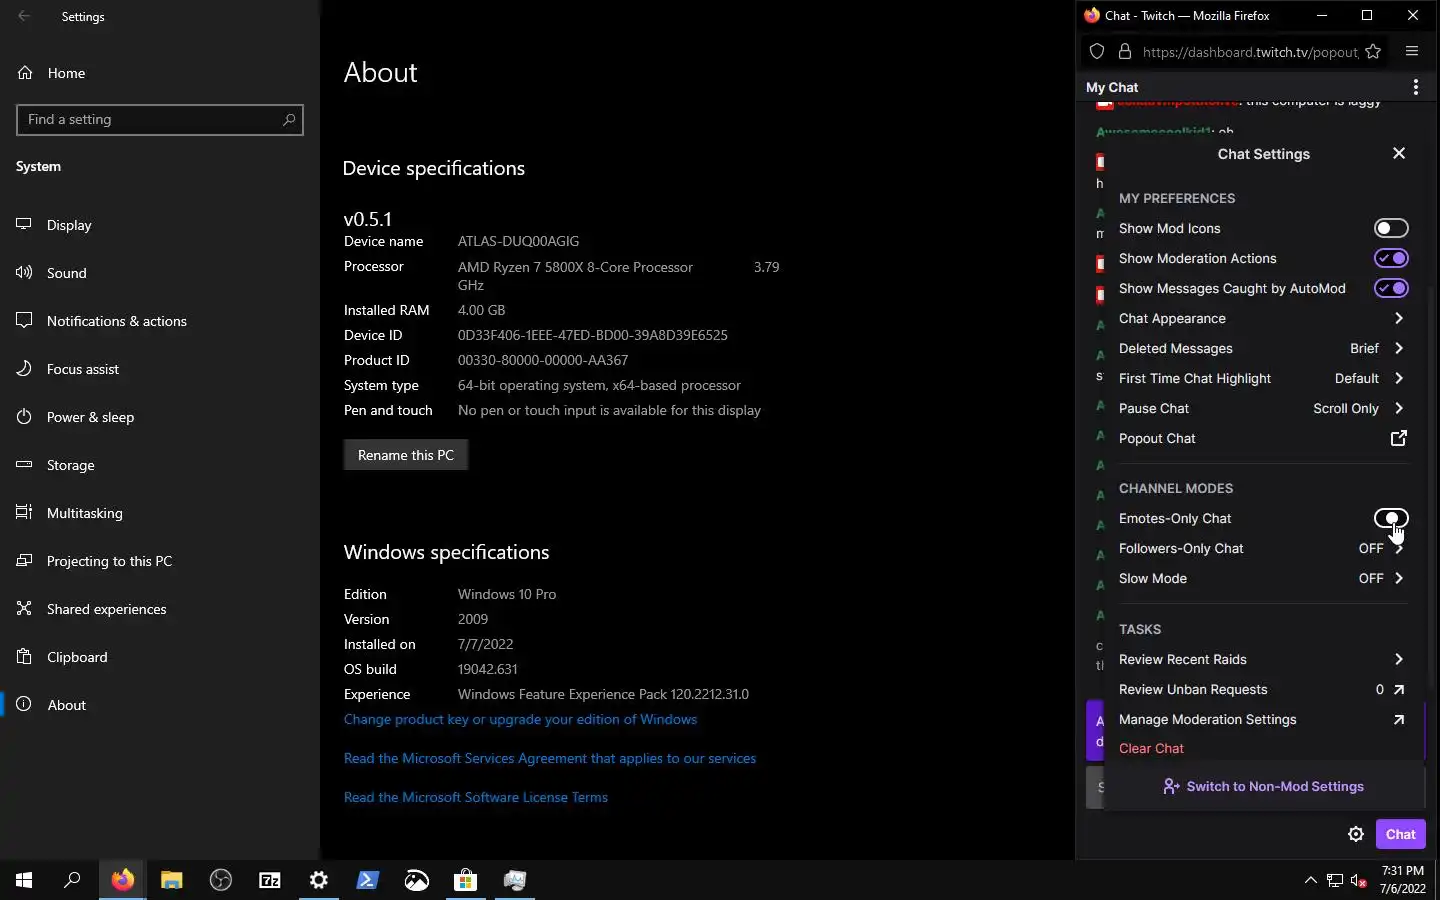Screen dimensions: 1440x900
Task: Select Display in Settings sidebar
Action: pos(160,225)
